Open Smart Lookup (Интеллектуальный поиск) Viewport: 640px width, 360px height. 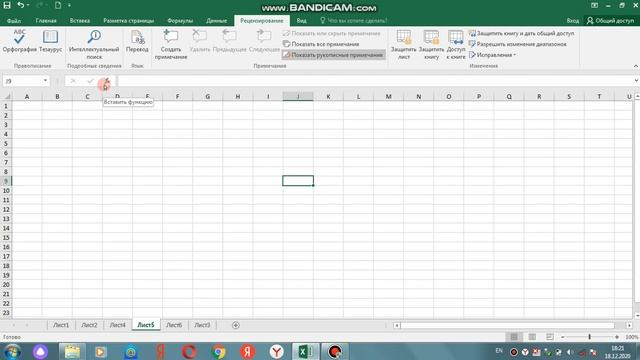click(94, 44)
